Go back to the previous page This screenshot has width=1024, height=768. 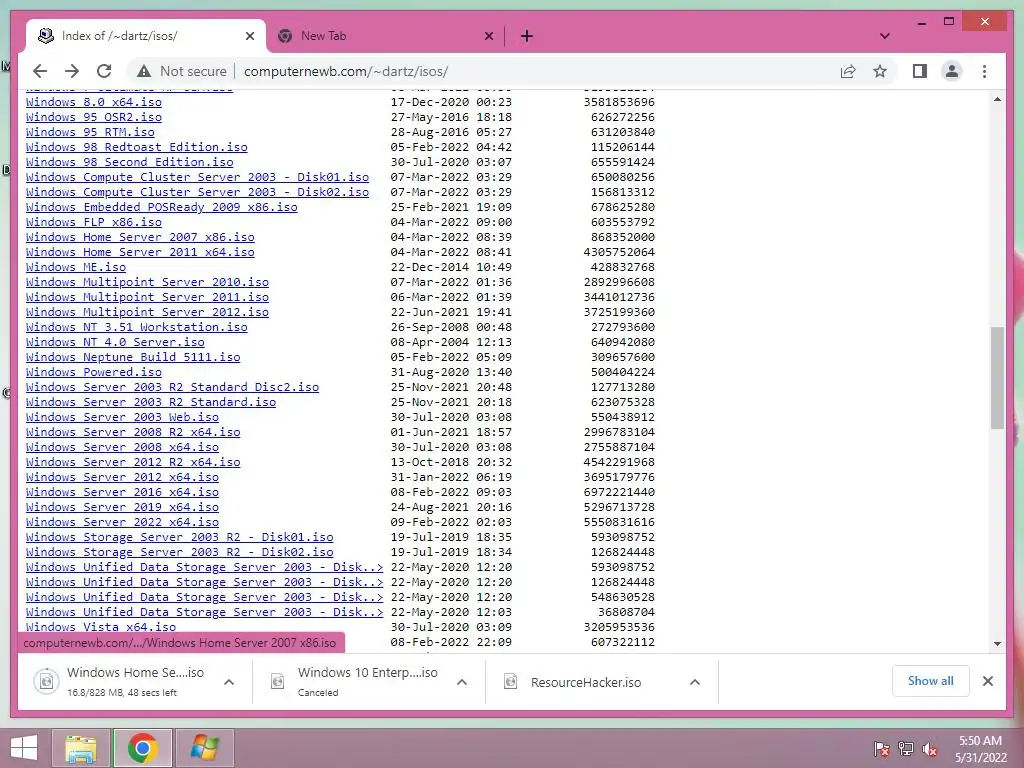[40, 71]
